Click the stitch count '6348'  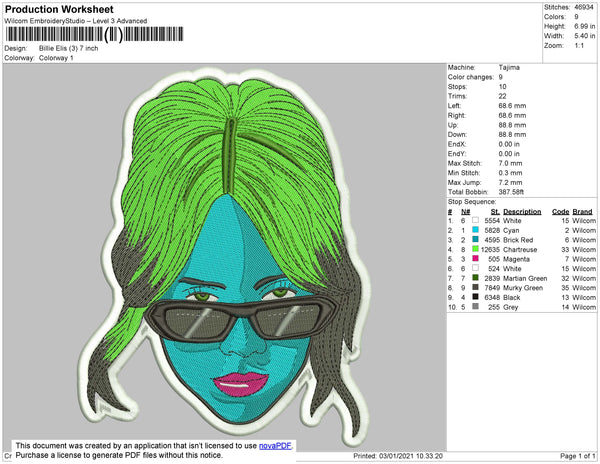[x=492, y=297]
